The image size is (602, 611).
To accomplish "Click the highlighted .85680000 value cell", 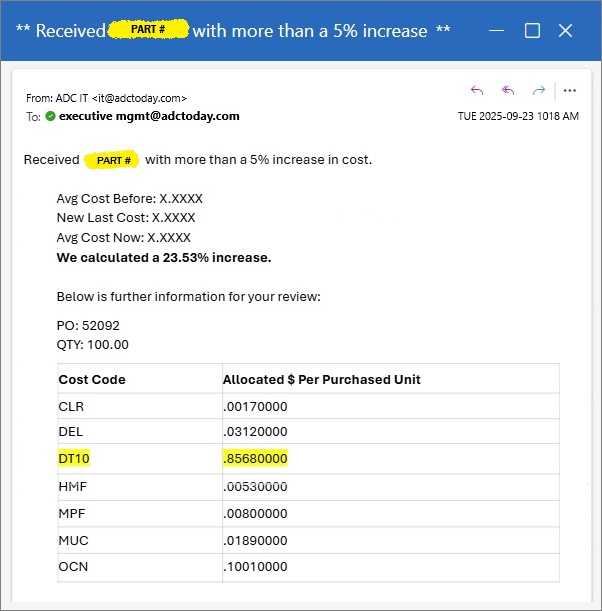I will click(x=255, y=459).
